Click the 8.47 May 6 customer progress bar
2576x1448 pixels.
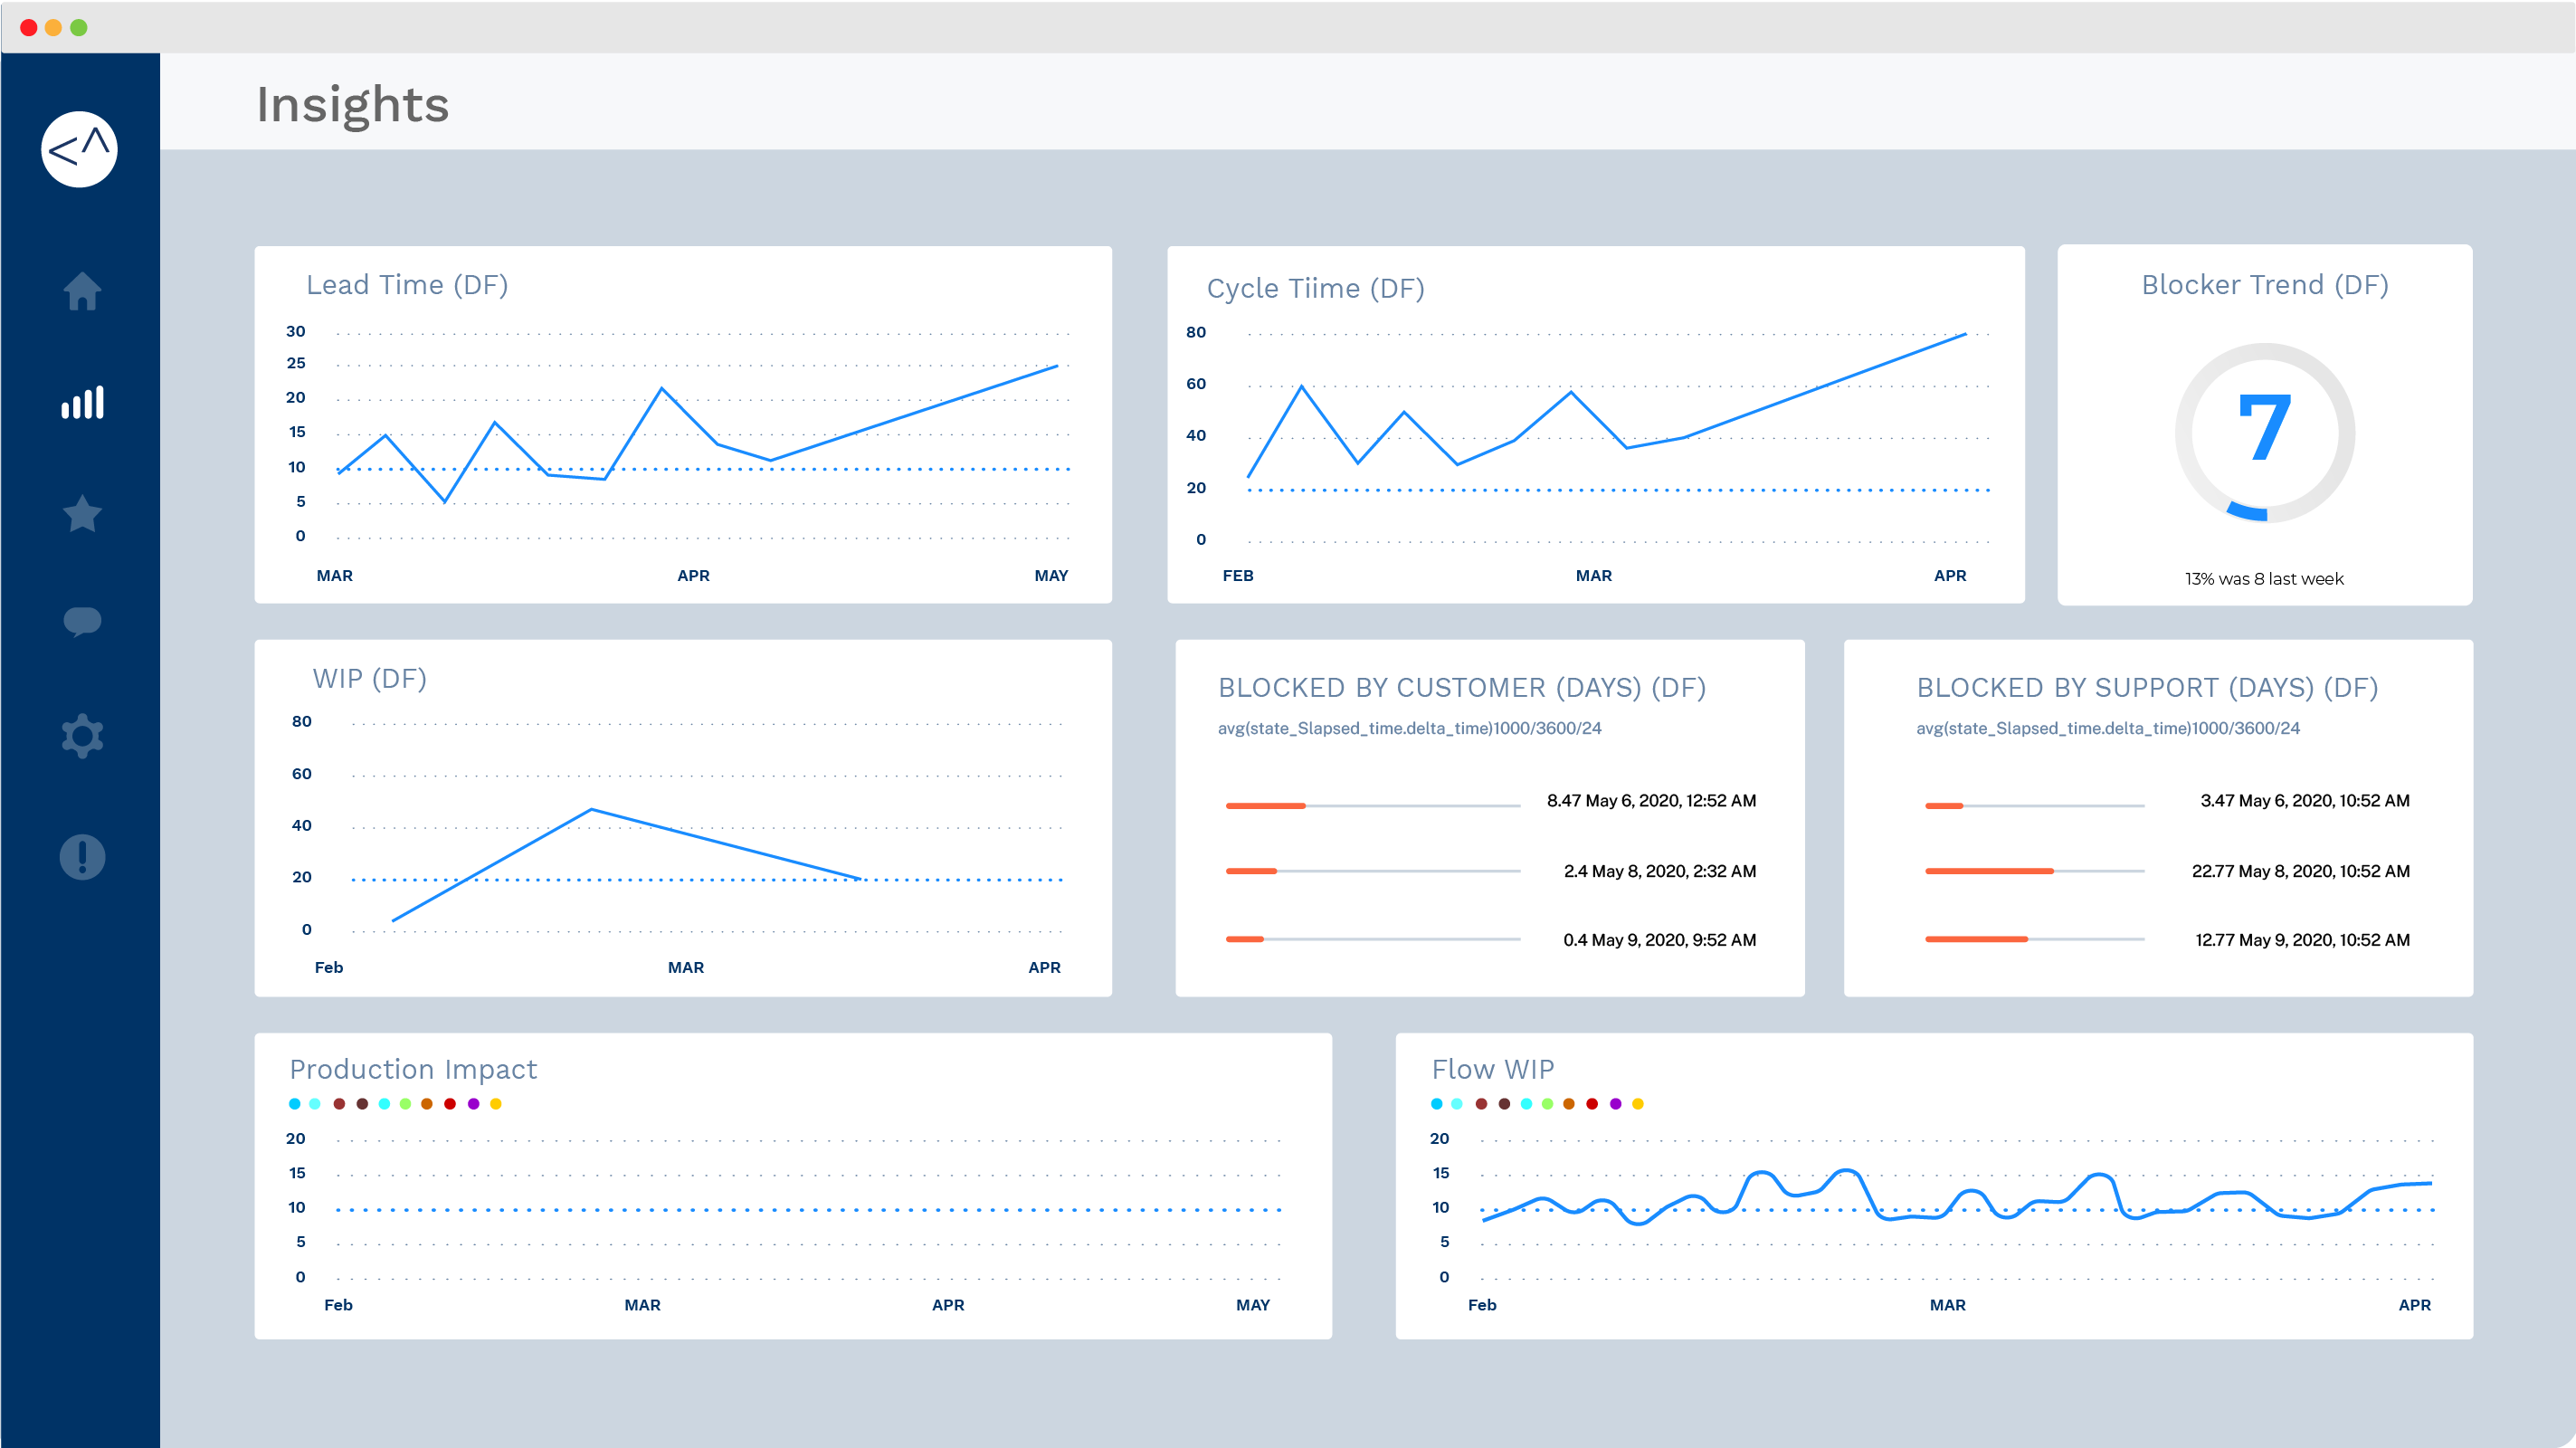pos(1372,805)
